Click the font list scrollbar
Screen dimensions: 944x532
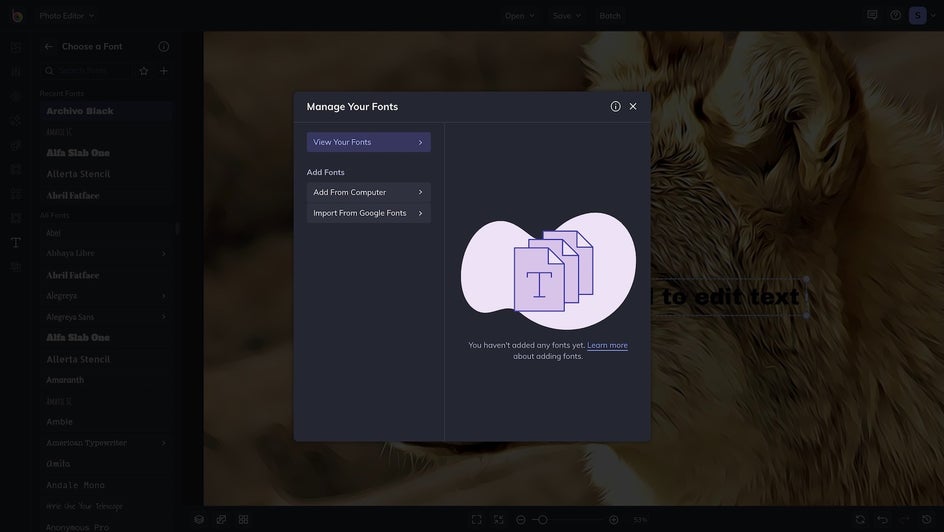tap(177, 229)
